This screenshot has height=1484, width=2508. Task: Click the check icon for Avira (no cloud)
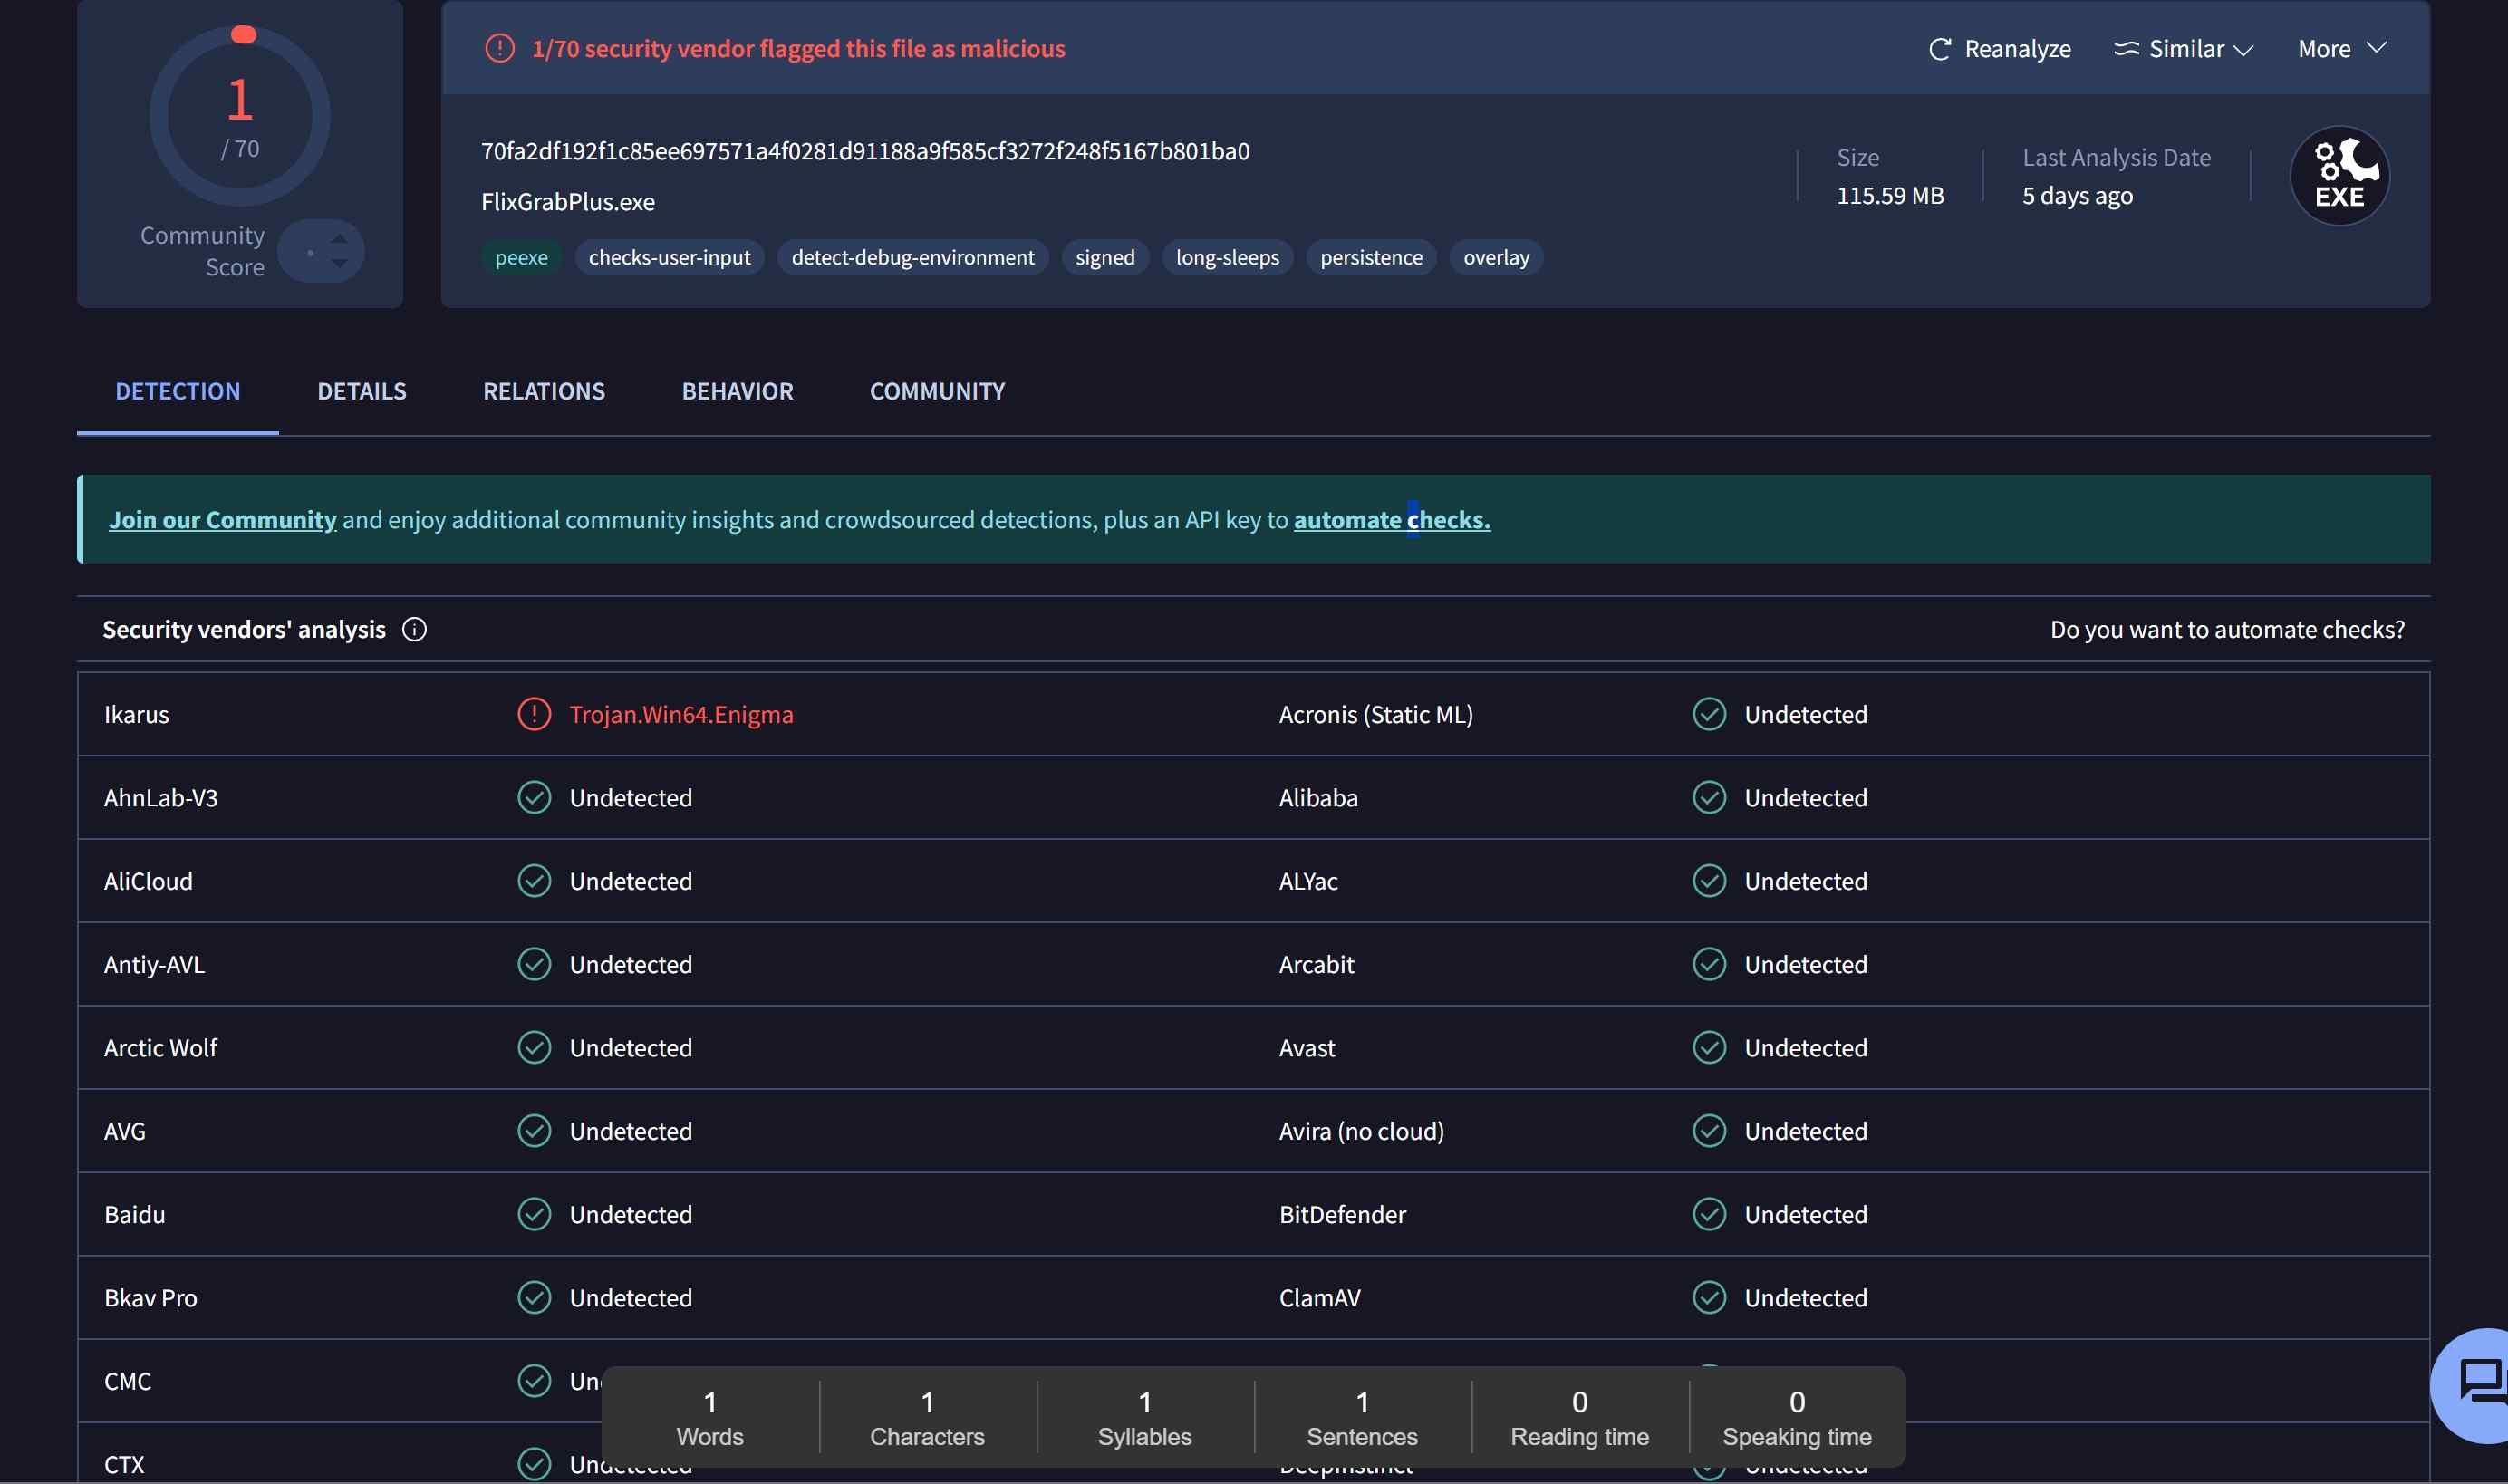tap(1709, 1131)
